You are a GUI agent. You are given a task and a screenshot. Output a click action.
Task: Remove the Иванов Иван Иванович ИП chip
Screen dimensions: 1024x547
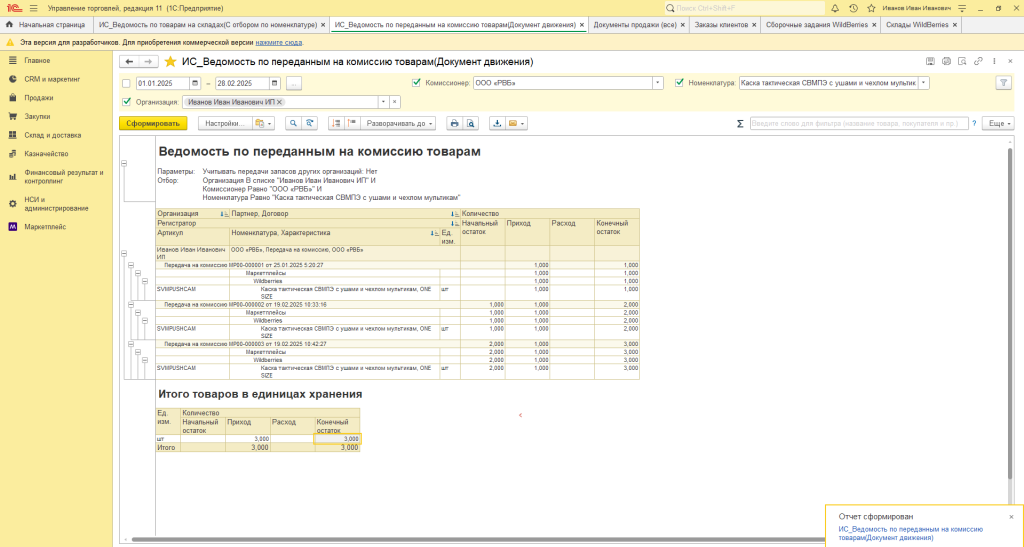(x=280, y=102)
